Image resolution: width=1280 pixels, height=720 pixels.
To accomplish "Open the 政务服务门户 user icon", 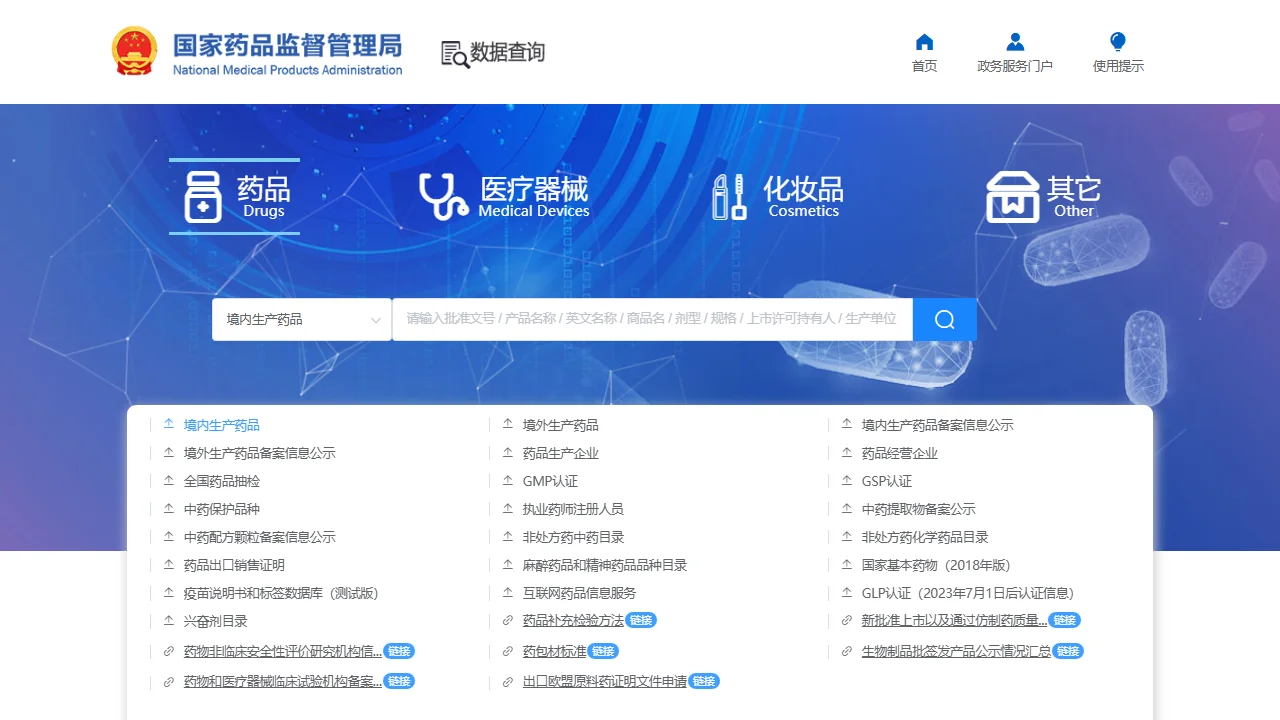I will [1015, 42].
